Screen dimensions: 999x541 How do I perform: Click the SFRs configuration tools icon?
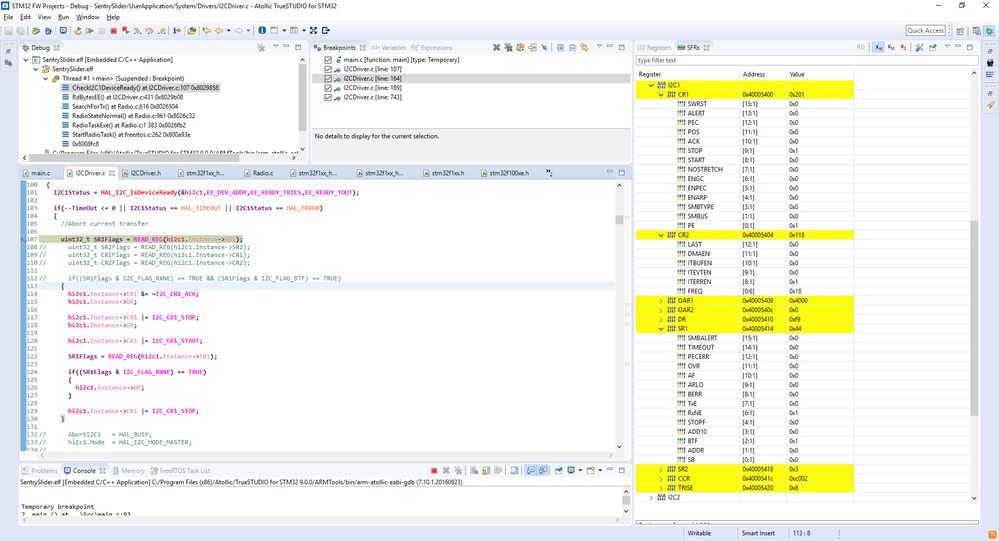[x=919, y=47]
